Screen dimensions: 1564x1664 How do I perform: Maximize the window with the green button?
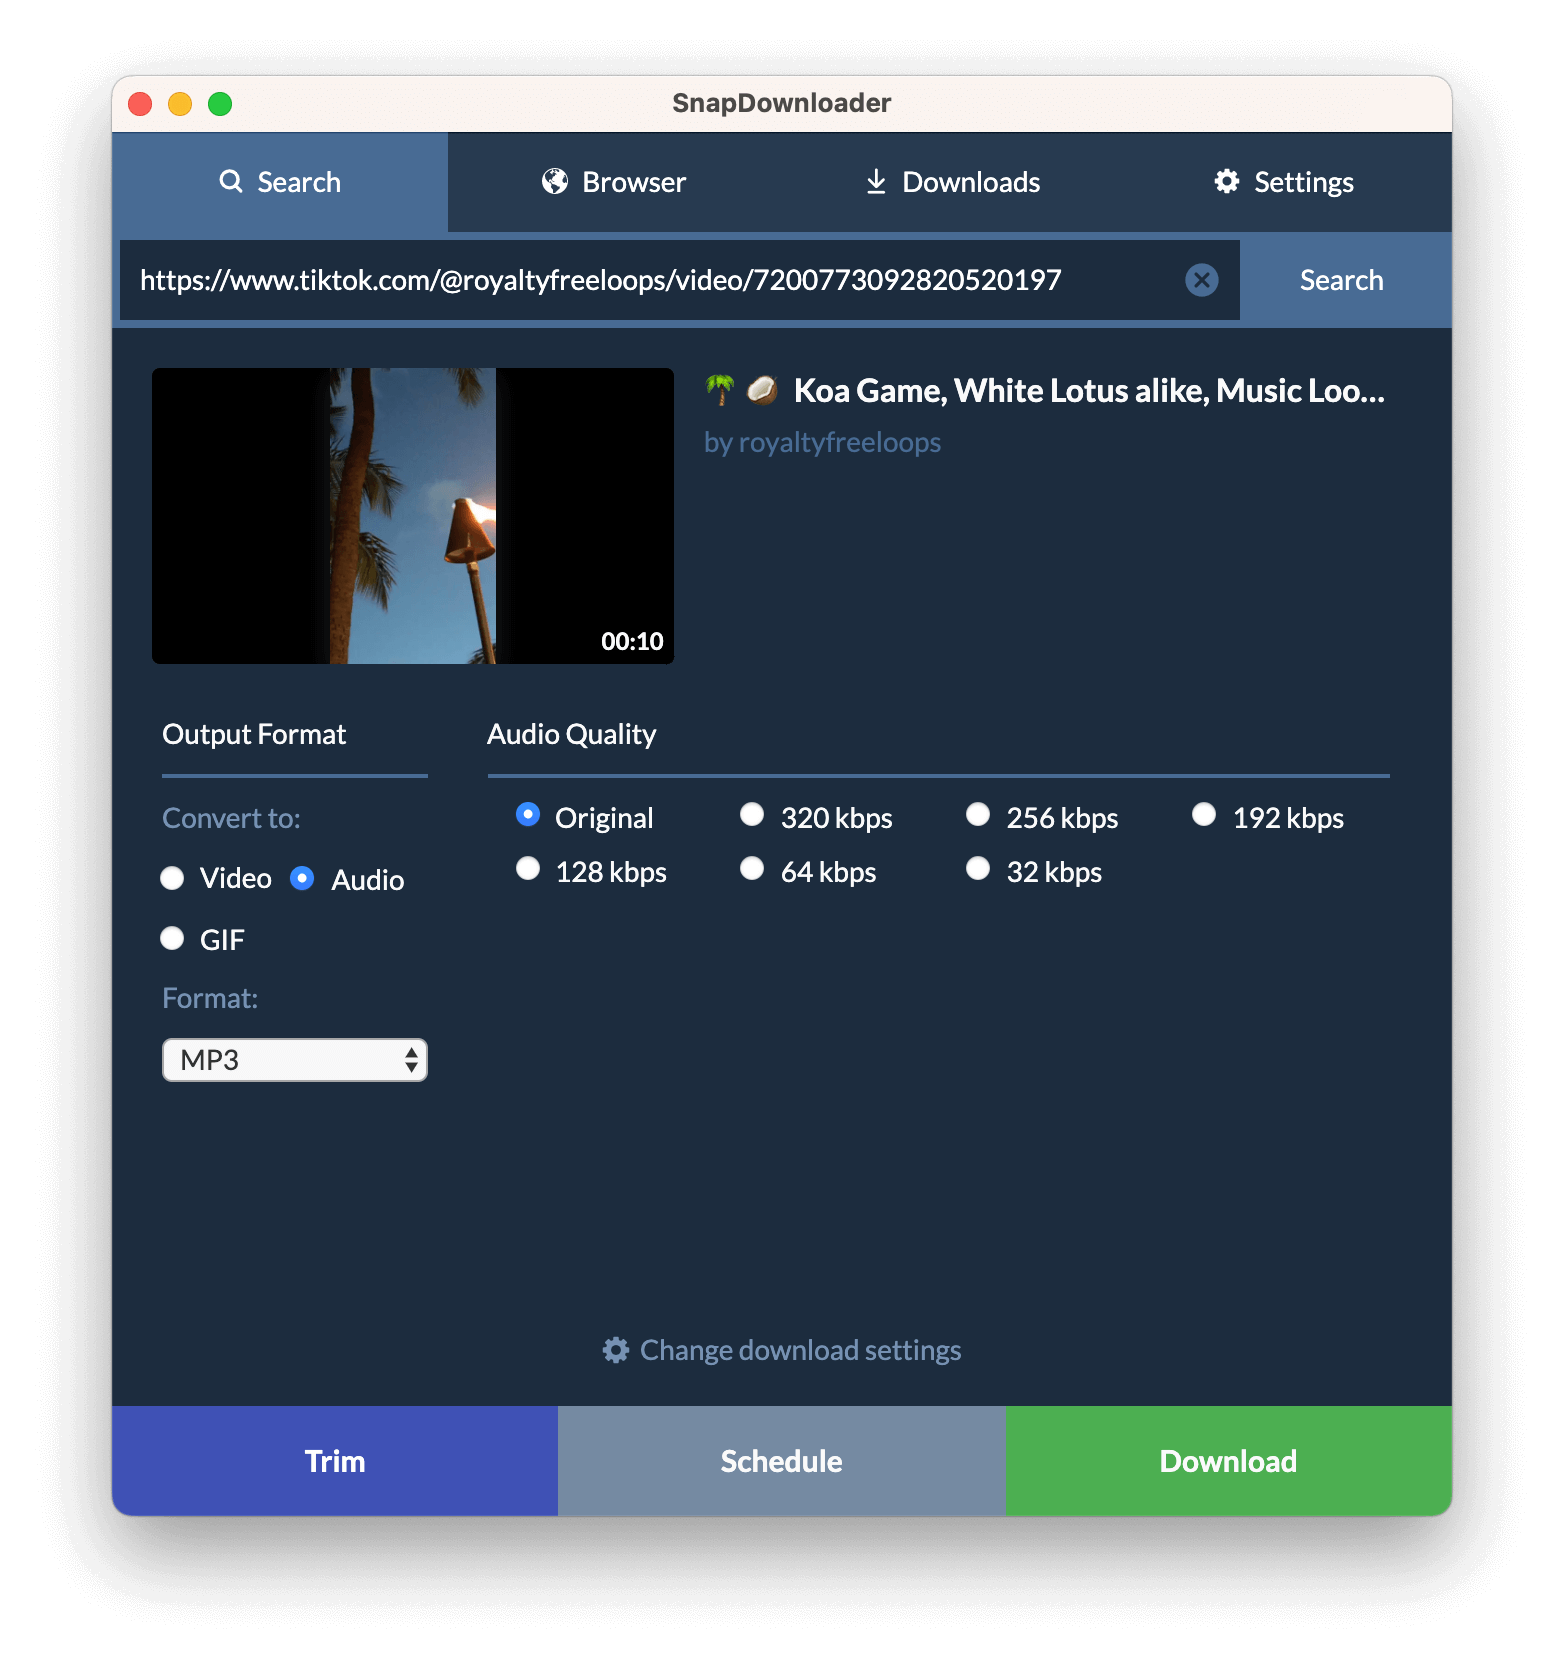tap(220, 104)
